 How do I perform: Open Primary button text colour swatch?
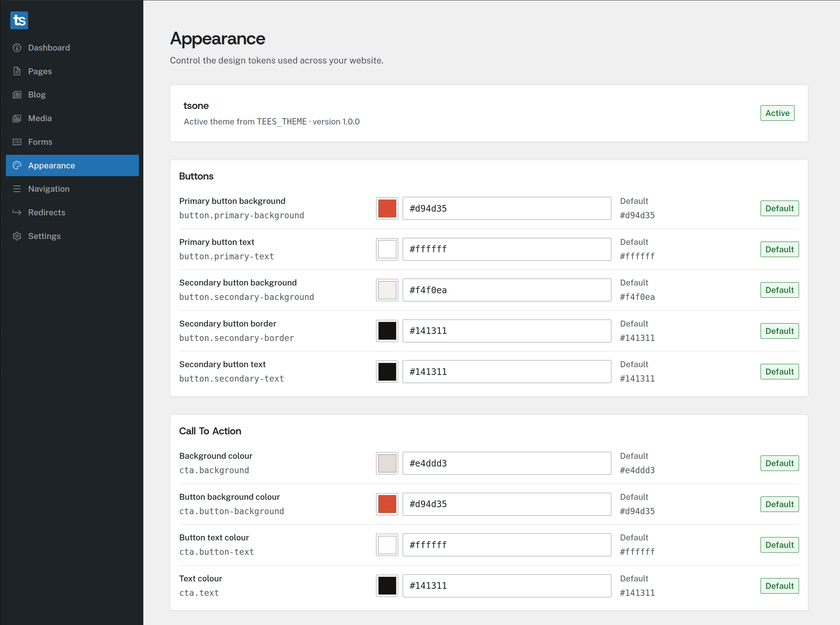[x=387, y=249]
